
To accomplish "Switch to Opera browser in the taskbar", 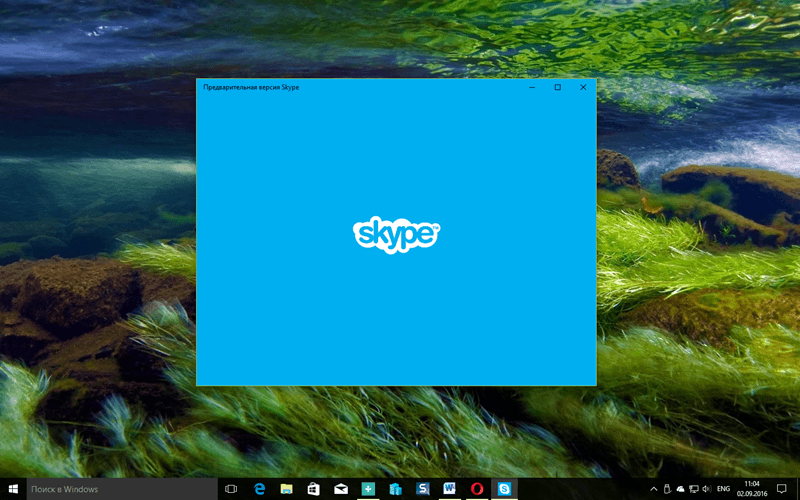I will 477,489.
